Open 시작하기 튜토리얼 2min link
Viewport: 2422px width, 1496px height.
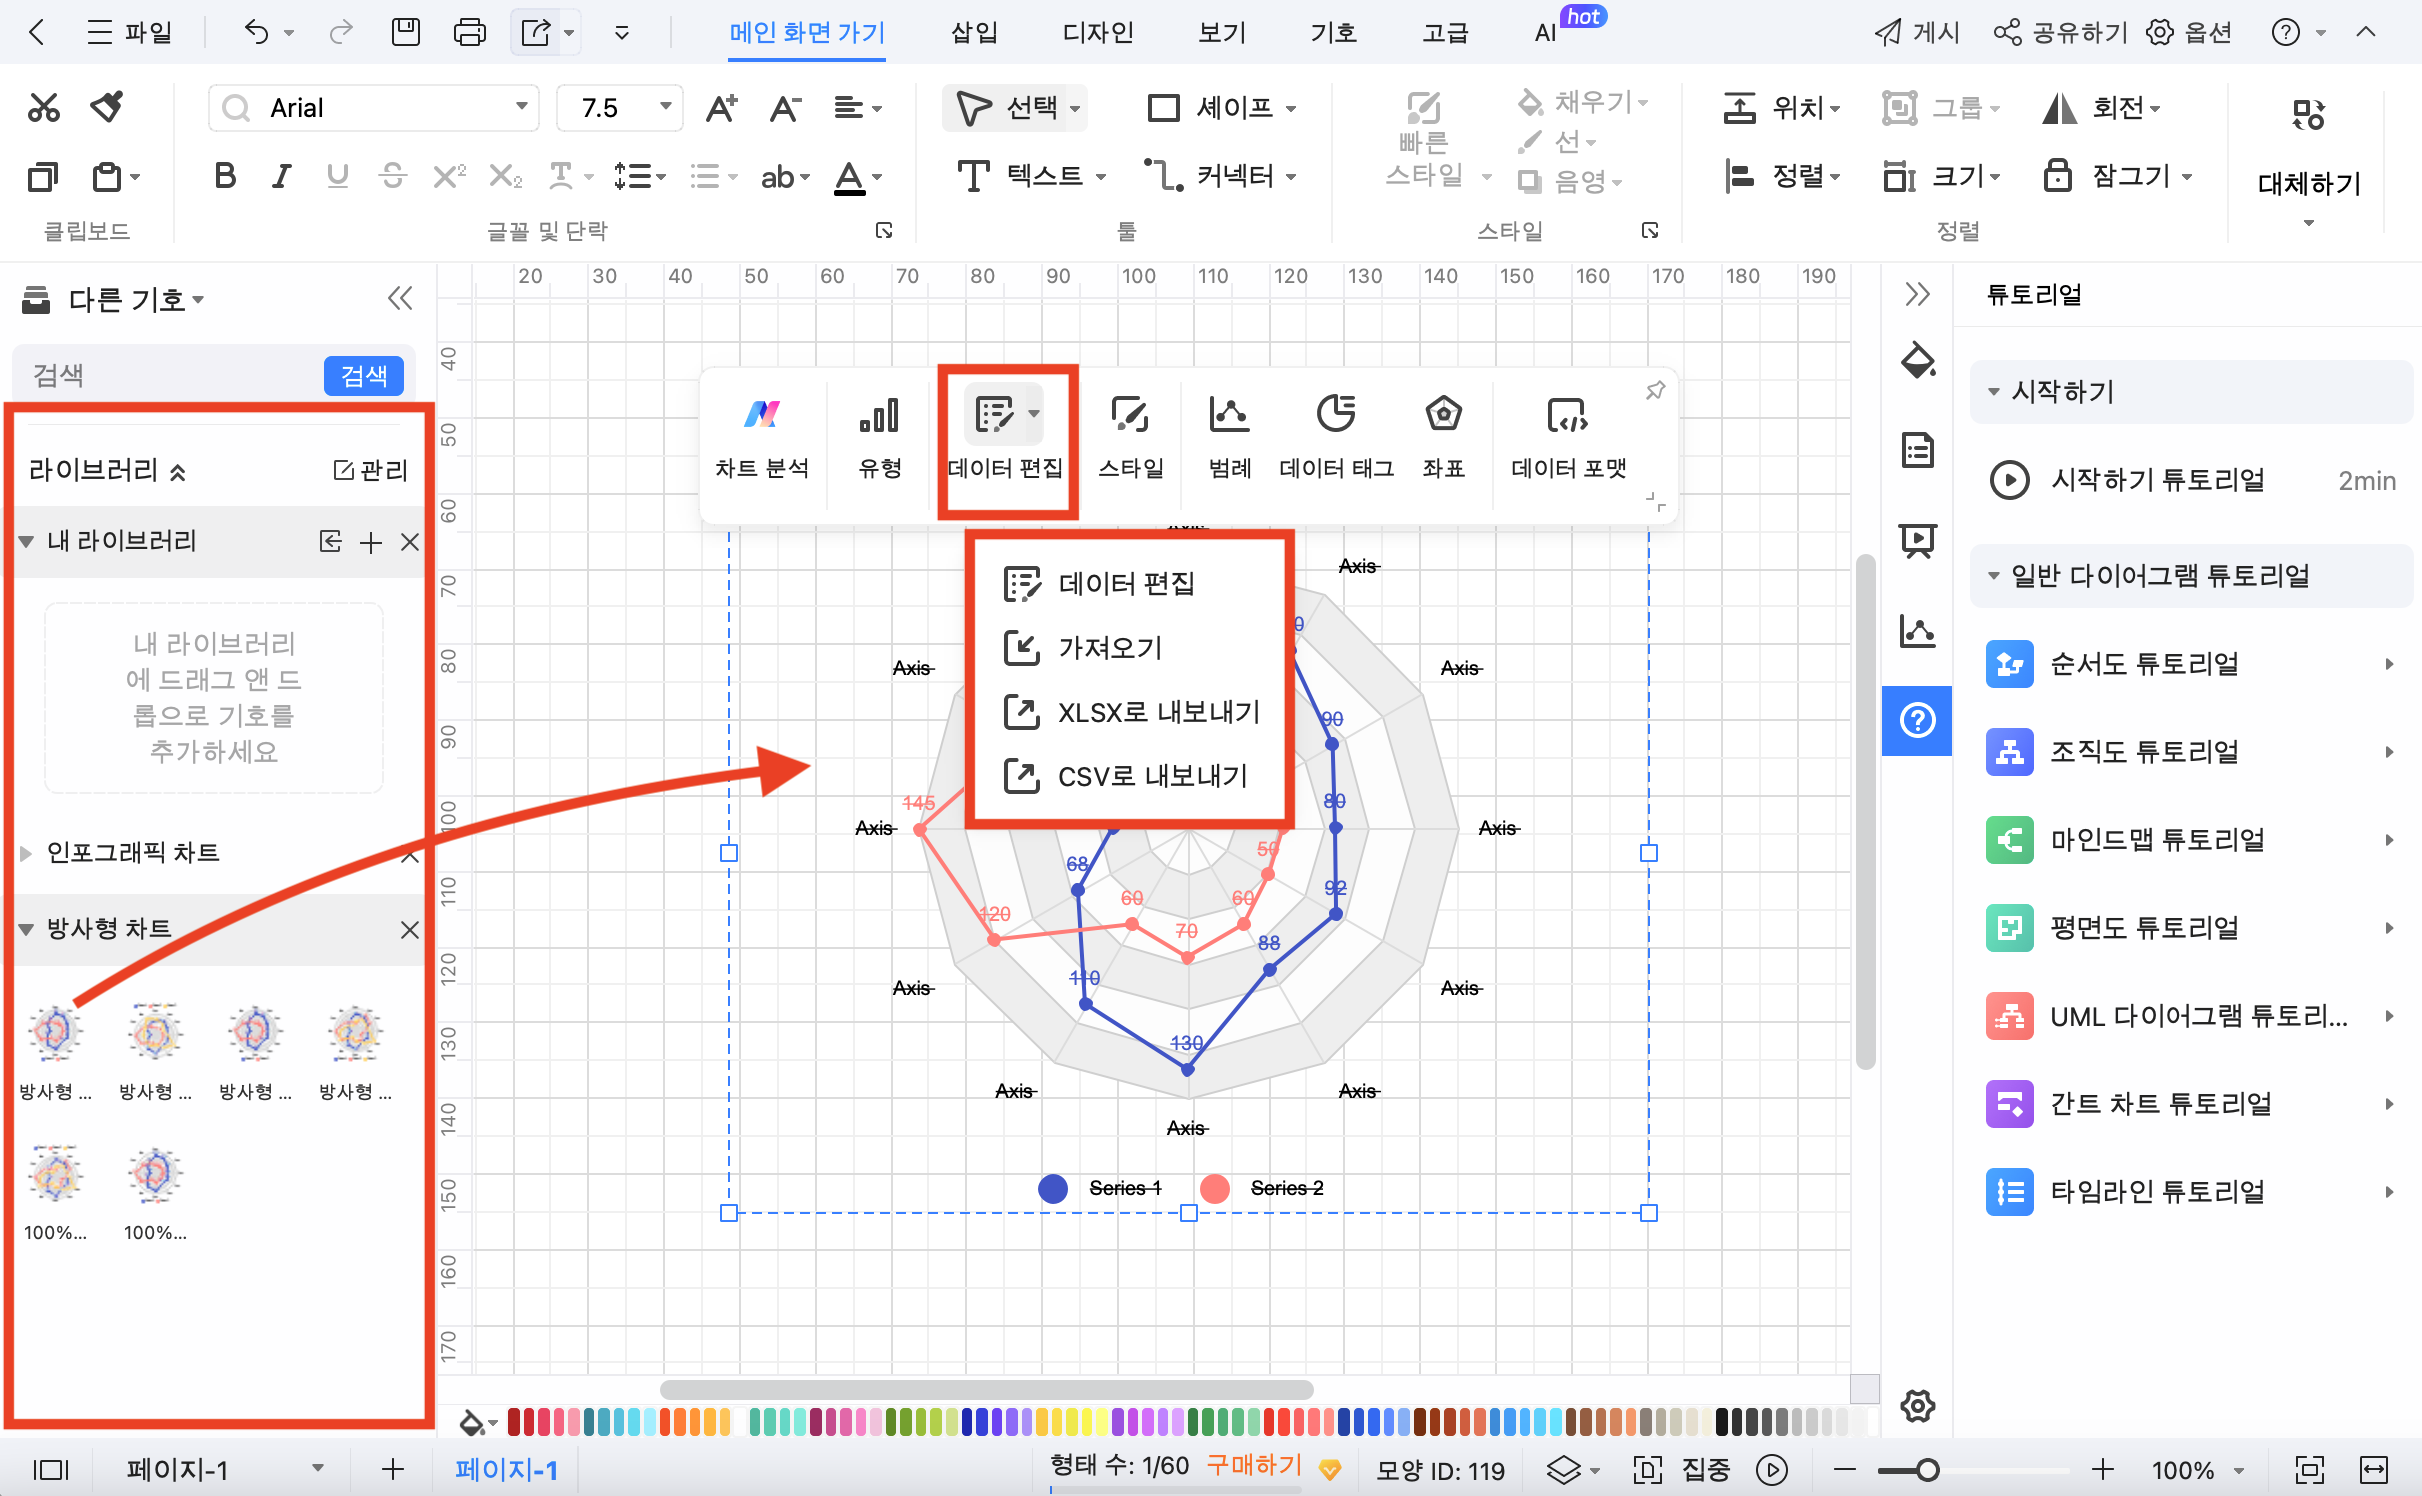click(2192, 480)
